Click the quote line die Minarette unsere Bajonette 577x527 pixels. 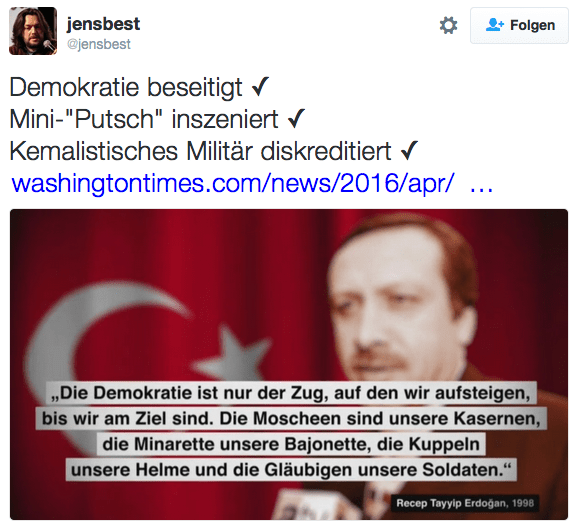click(291, 444)
